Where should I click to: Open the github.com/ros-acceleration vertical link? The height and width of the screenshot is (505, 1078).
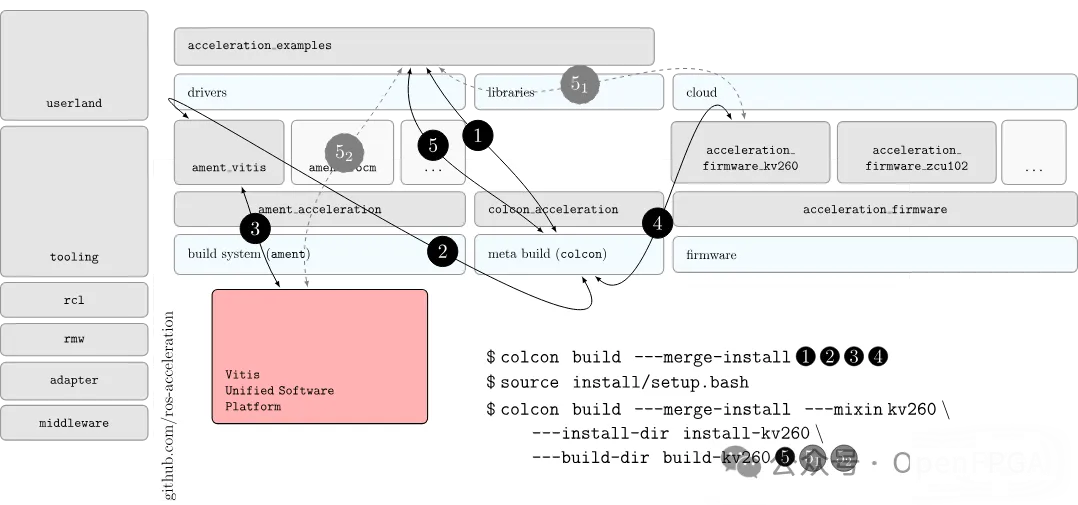pos(168,405)
